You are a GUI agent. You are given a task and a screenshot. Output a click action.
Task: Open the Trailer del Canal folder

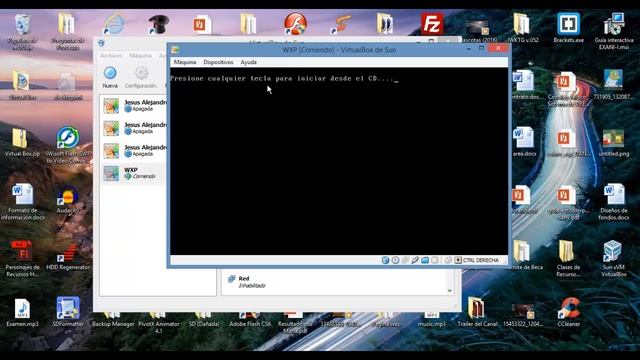coord(477,312)
